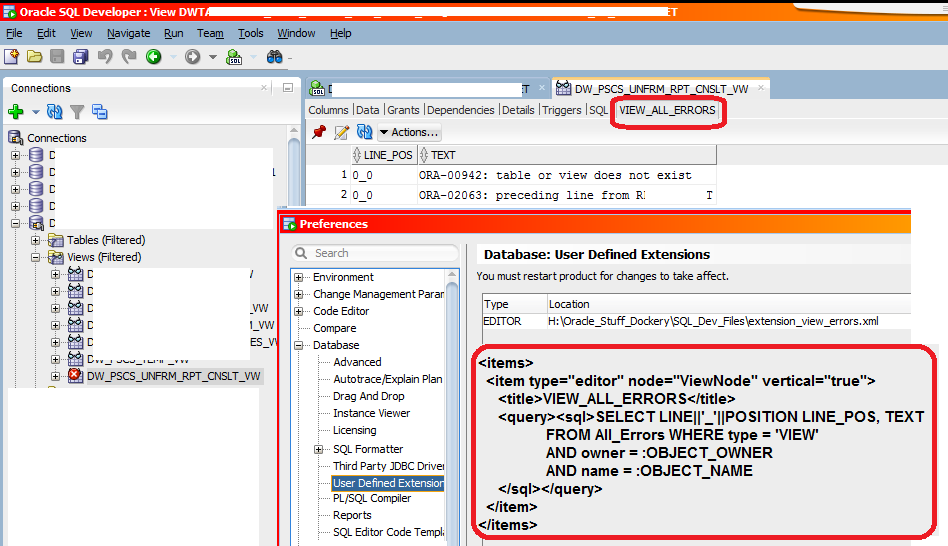
Task: Click green plus New Connection icon
Action: (x=16, y=112)
